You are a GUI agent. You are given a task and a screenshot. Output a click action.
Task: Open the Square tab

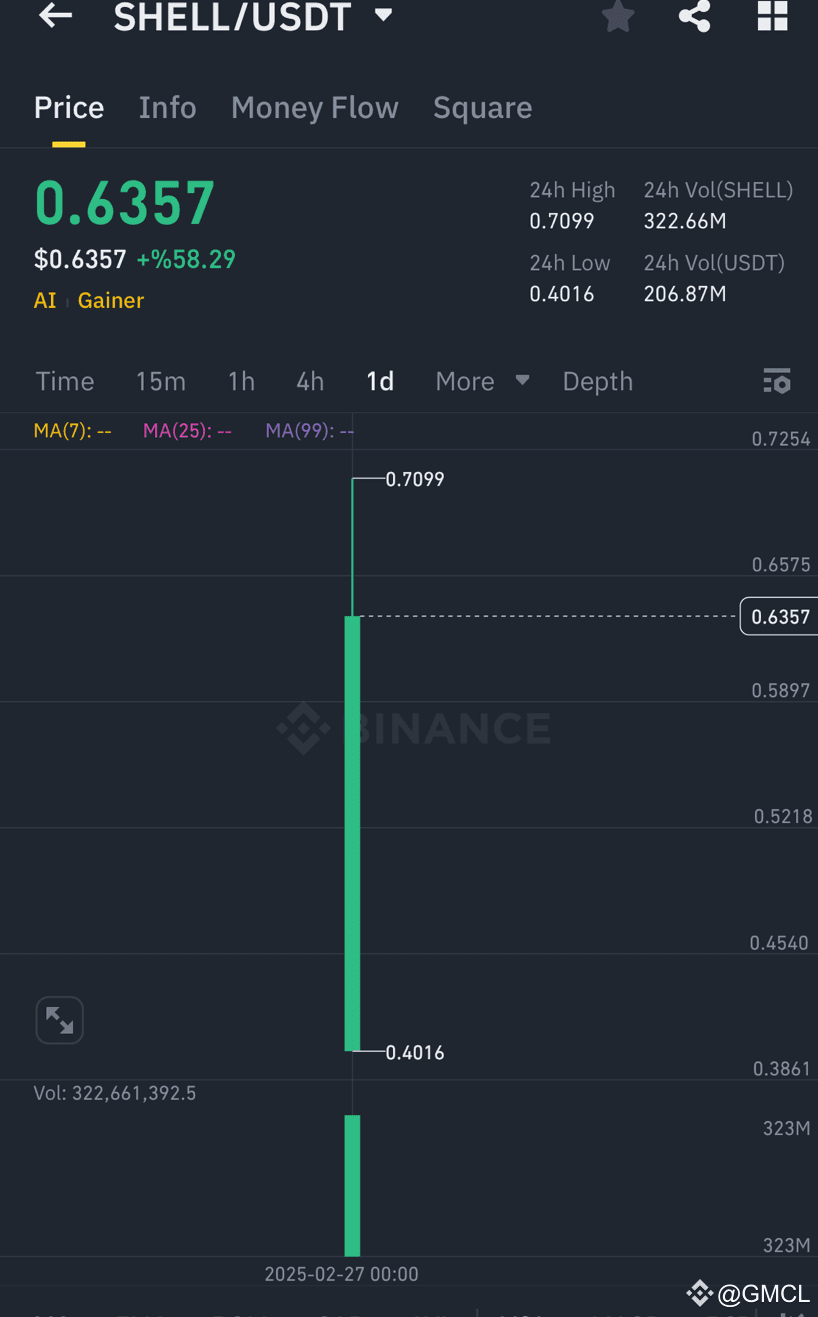(482, 108)
